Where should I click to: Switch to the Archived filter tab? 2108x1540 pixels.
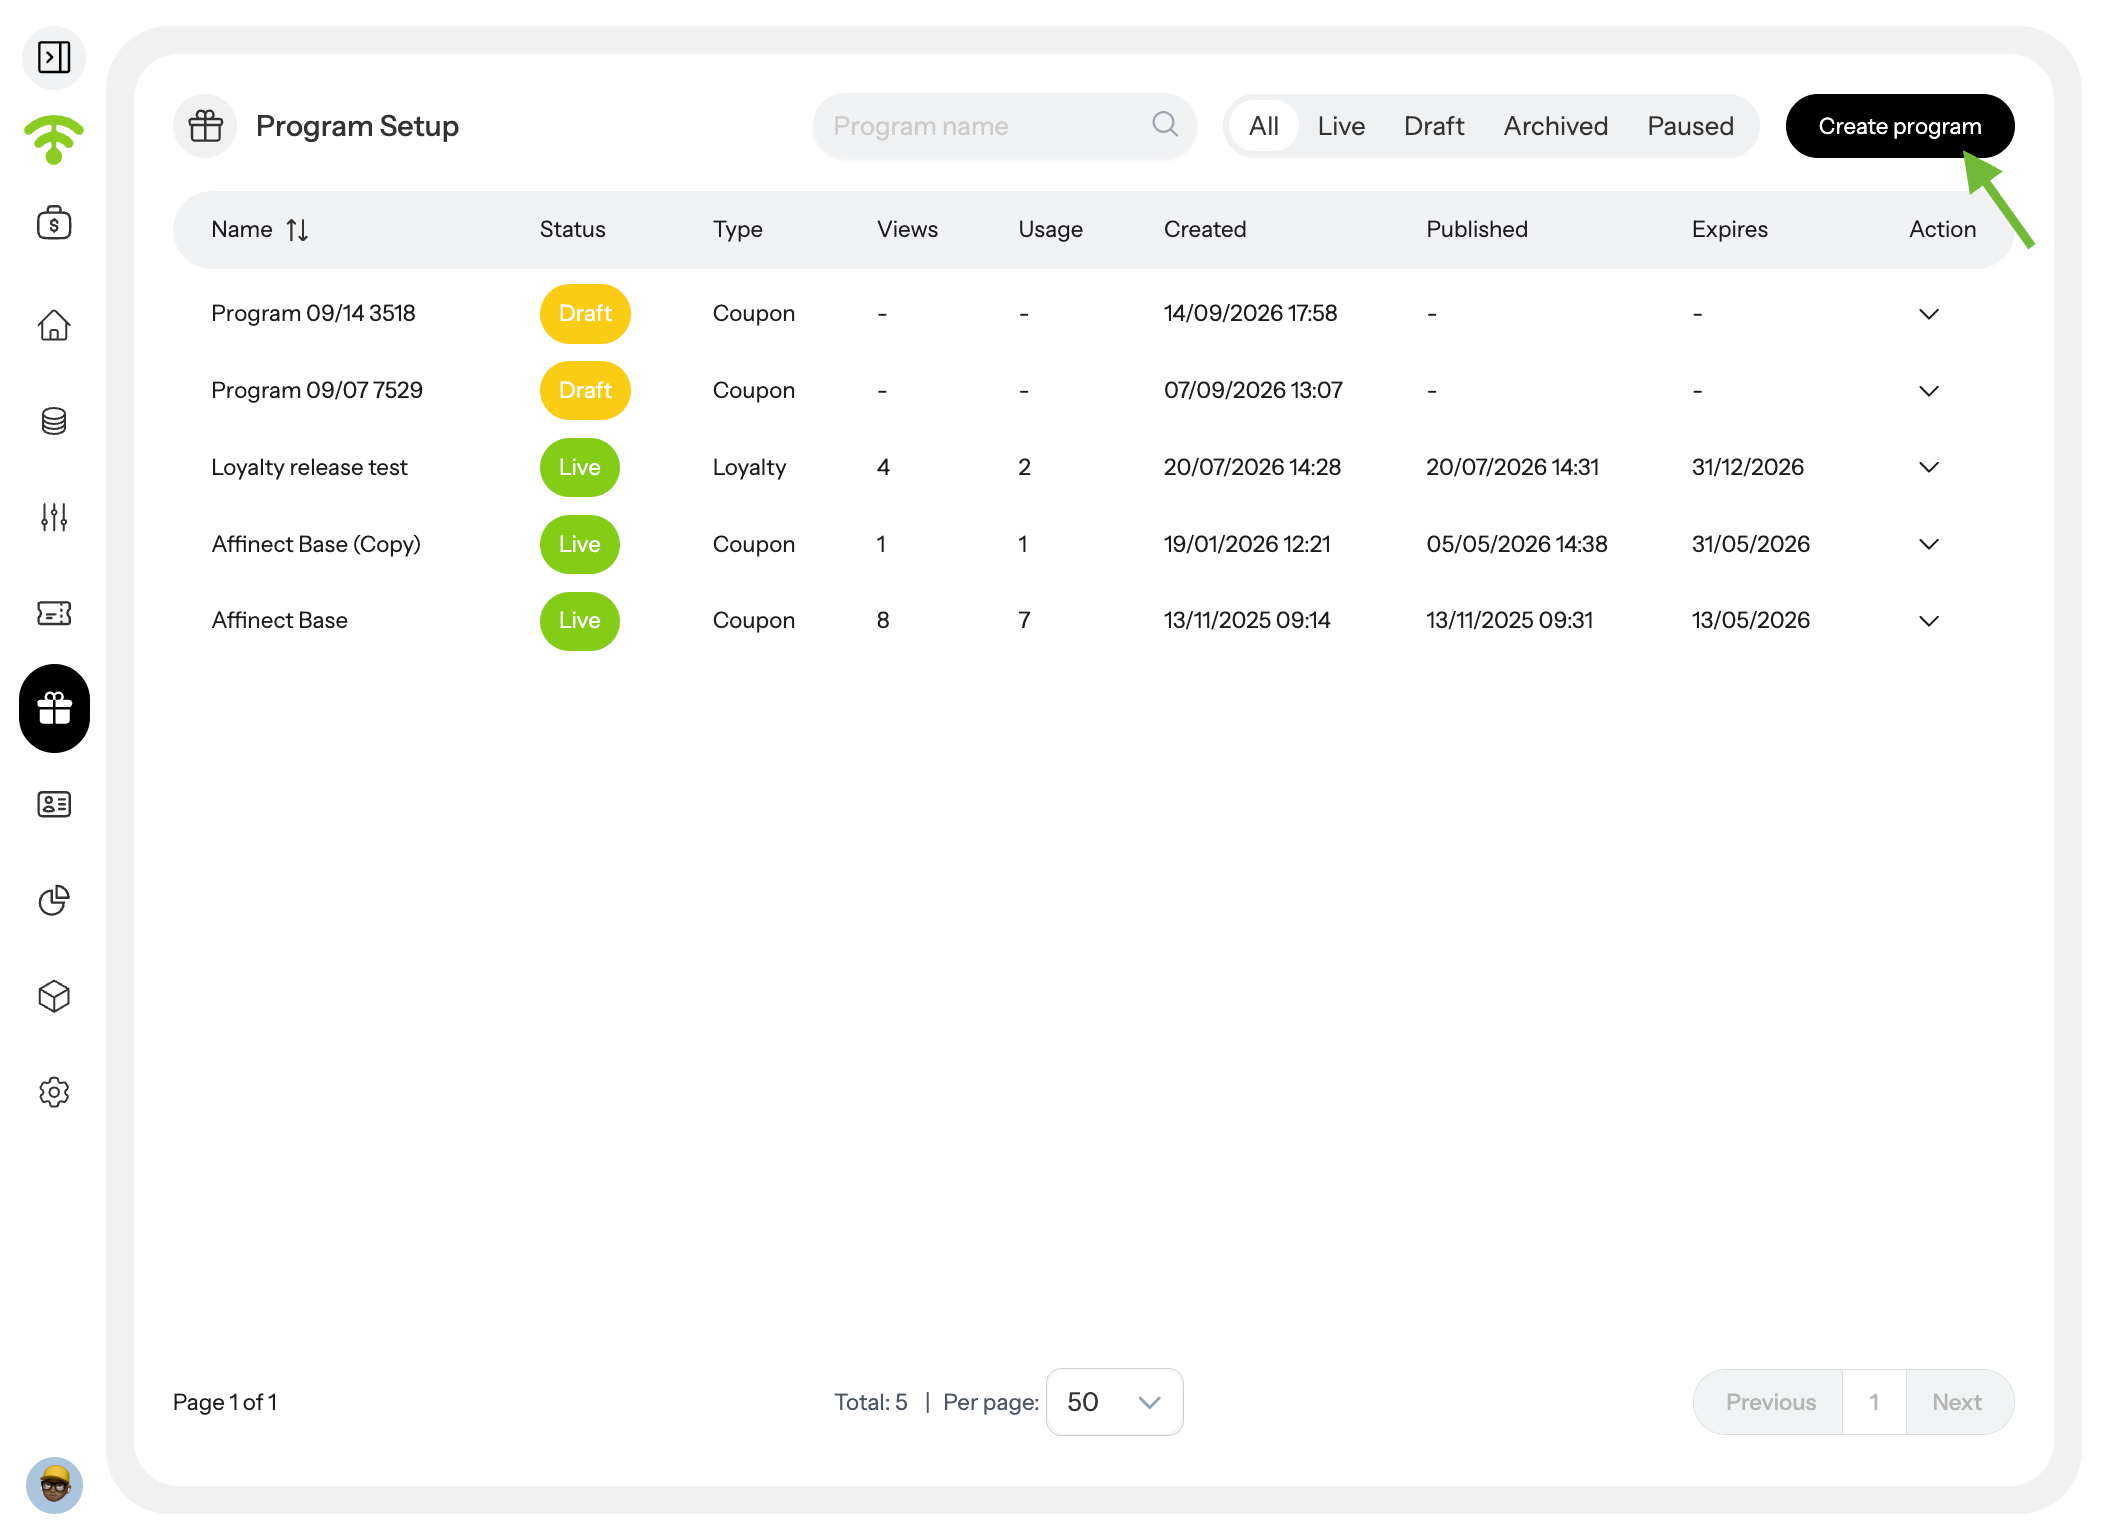pyautogui.click(x=1556, y=126)
